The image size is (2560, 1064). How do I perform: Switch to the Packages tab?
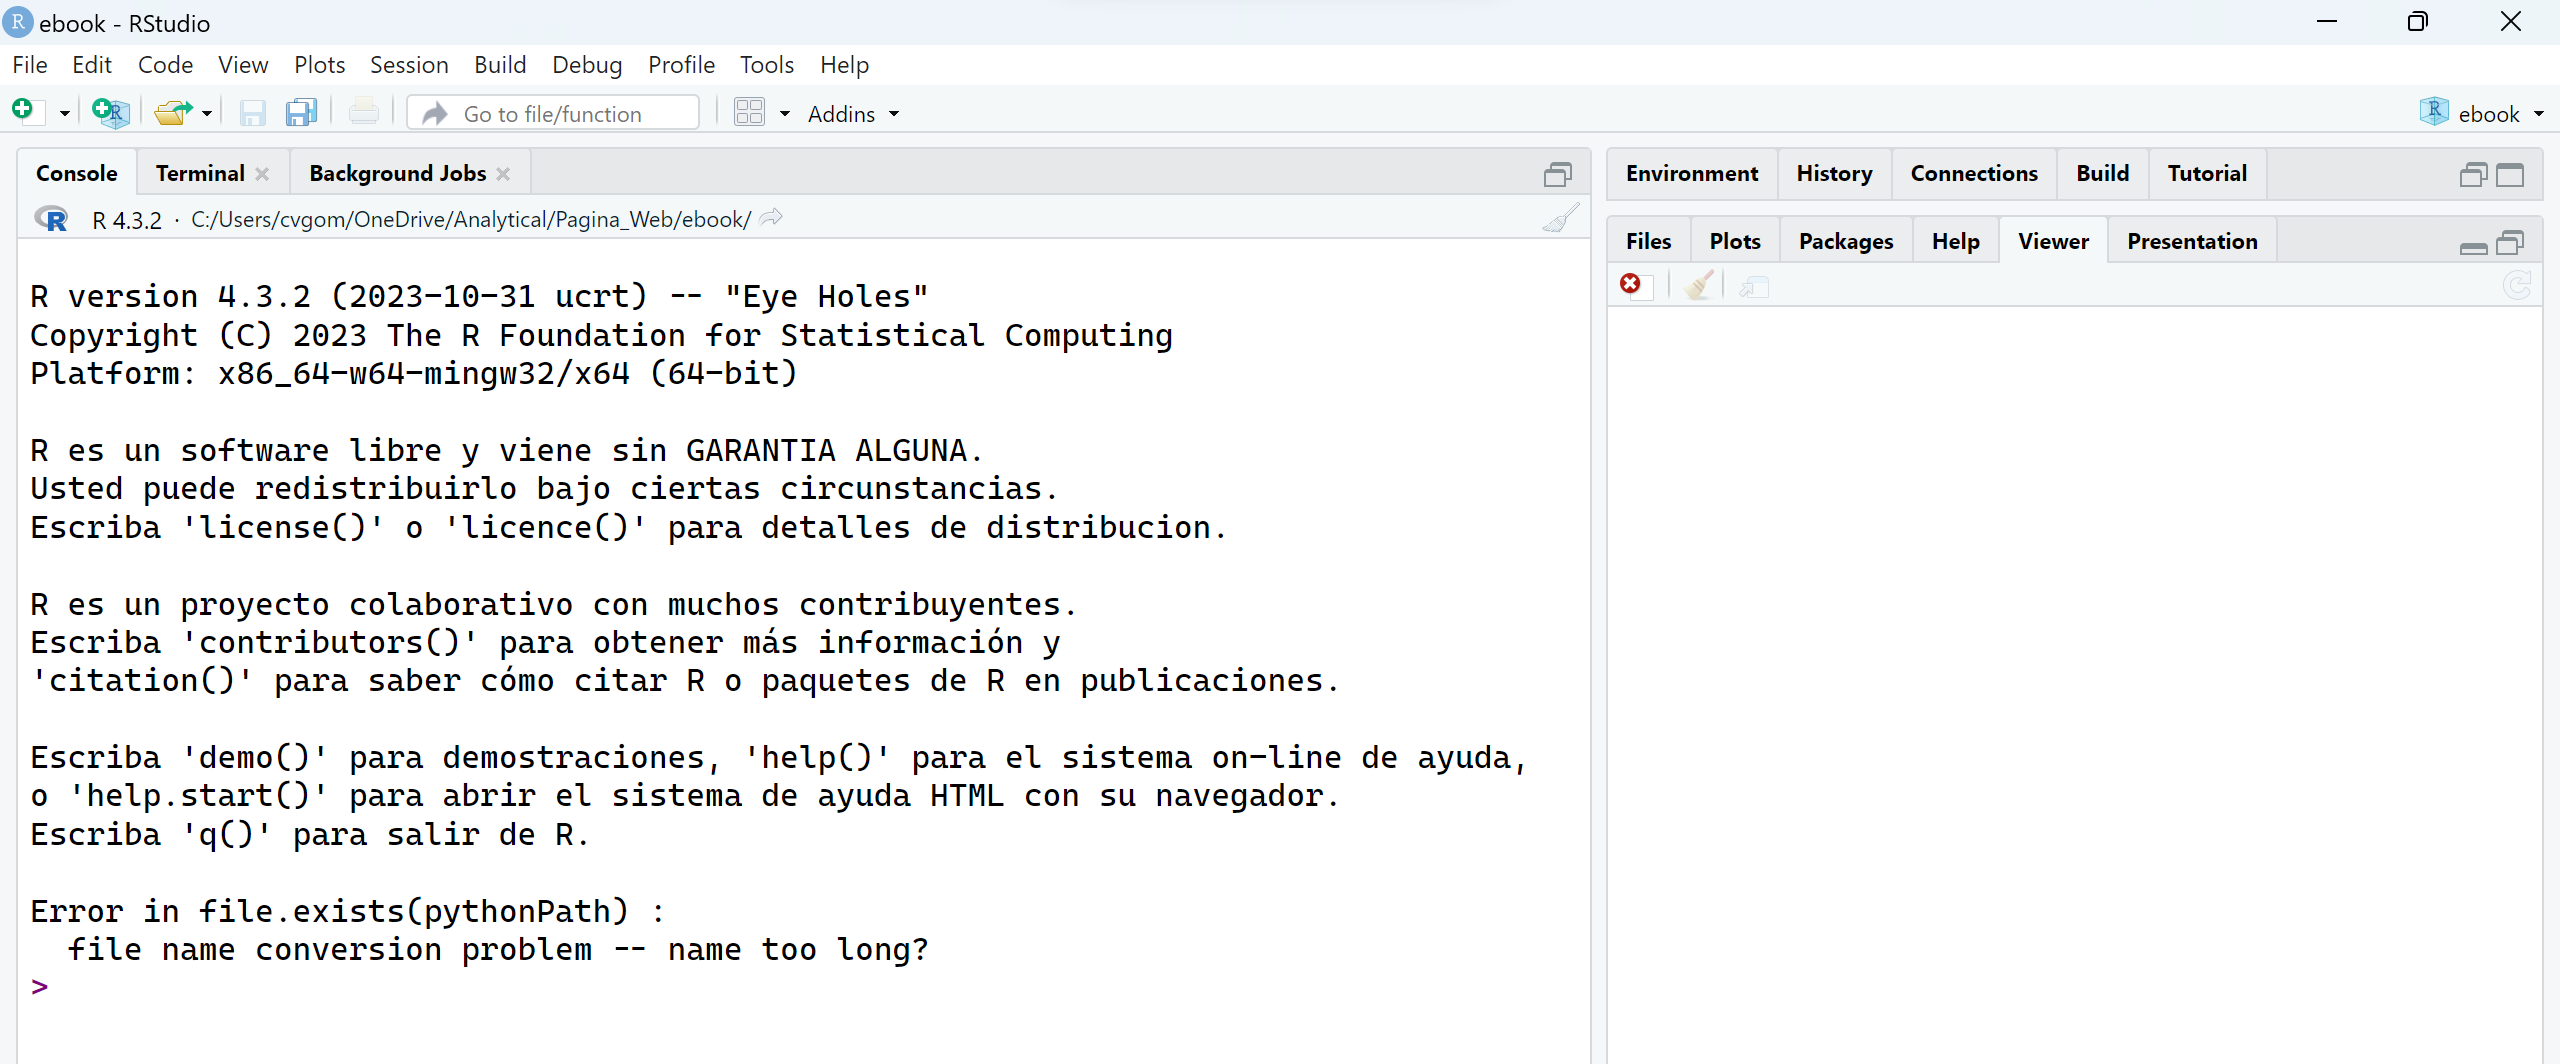coord(1845,242)
